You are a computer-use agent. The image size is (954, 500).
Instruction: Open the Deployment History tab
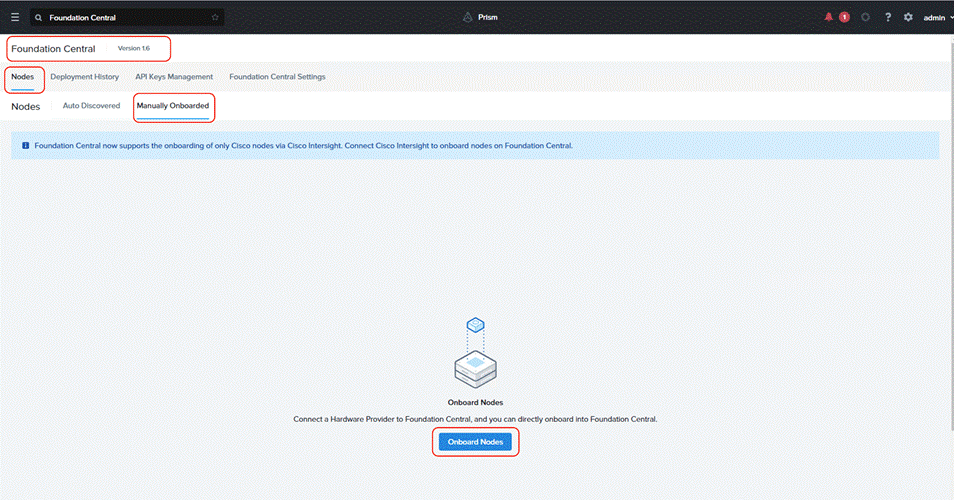pyautogui.click(x=85, y=77)
